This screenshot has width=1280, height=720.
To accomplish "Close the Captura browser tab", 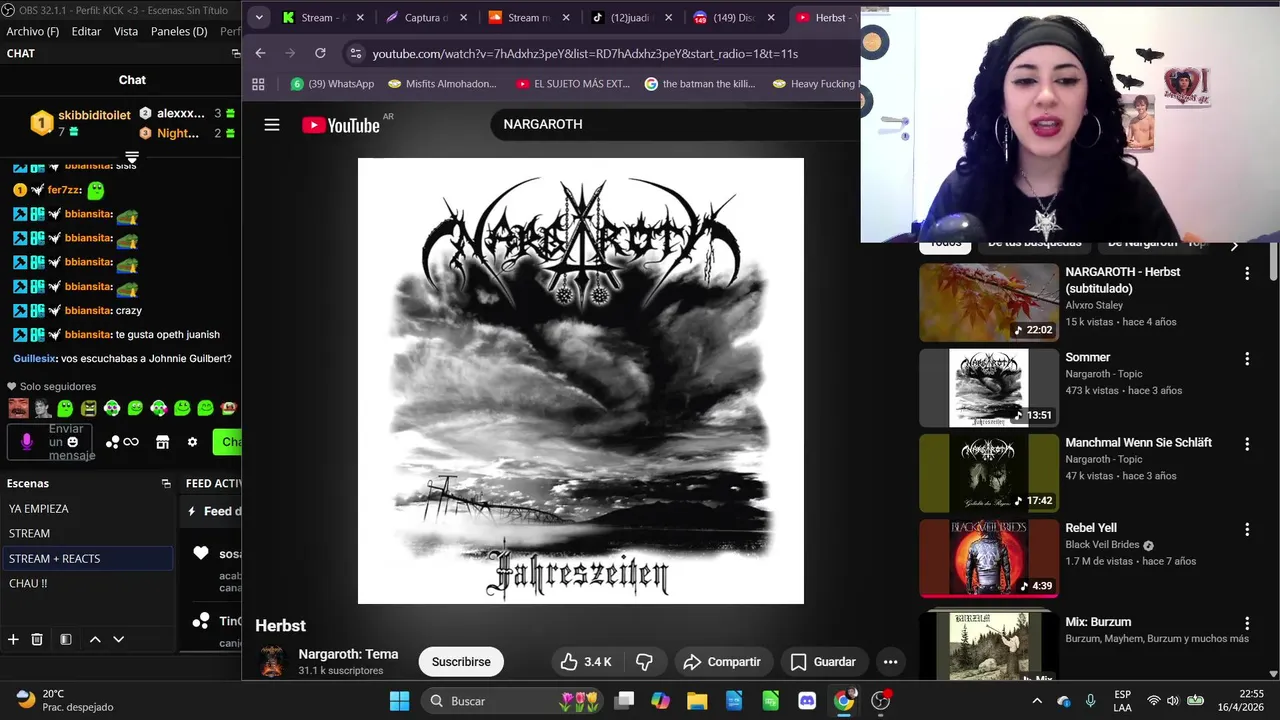I will point(463,17).
